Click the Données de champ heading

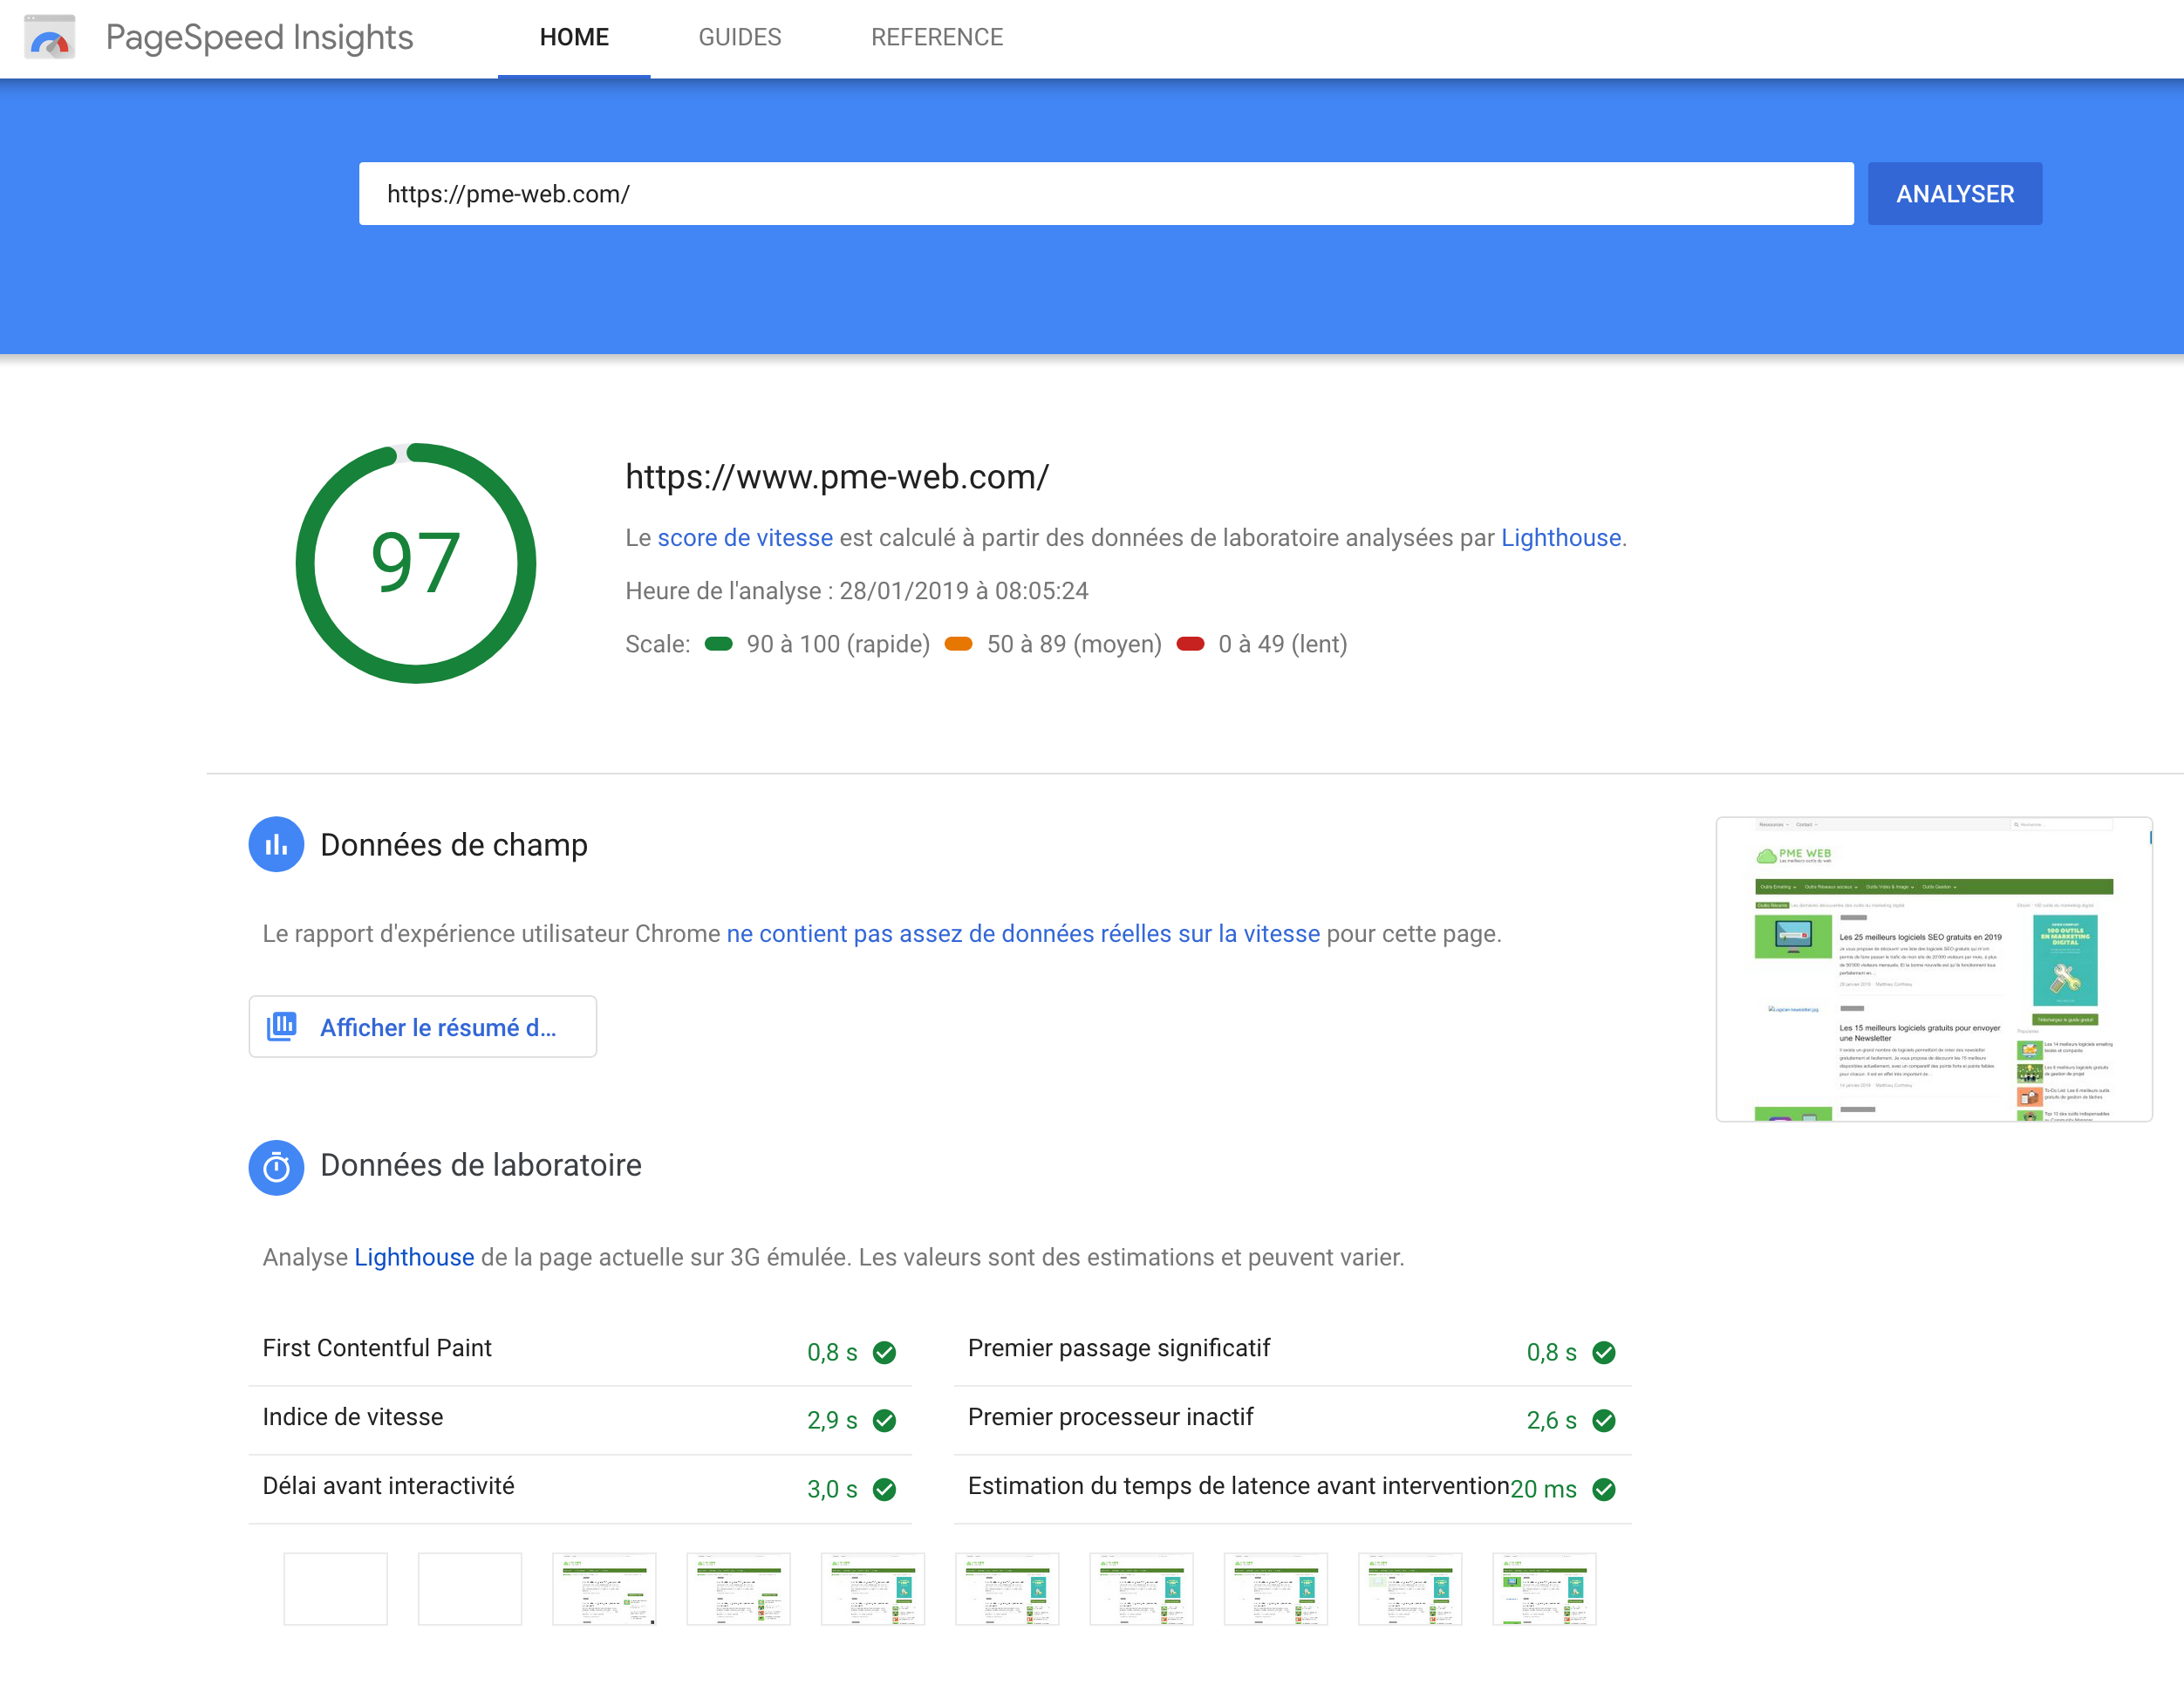pyautogui.click(x=454, y=845)
